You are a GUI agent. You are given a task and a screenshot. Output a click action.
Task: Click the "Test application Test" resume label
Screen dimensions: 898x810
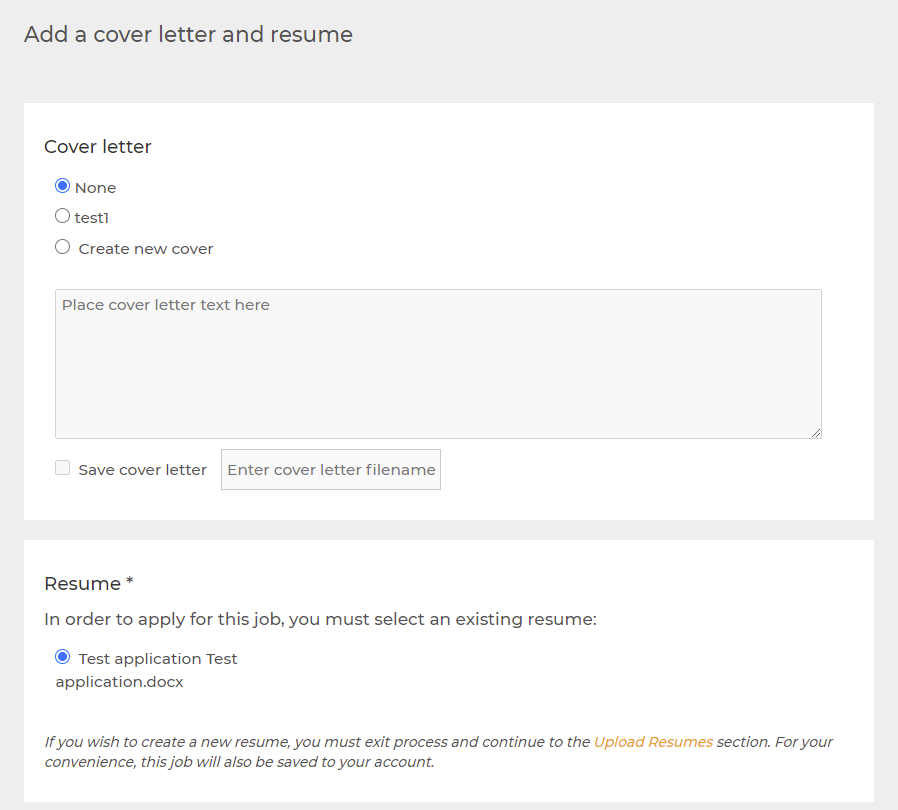pos(158,659)
